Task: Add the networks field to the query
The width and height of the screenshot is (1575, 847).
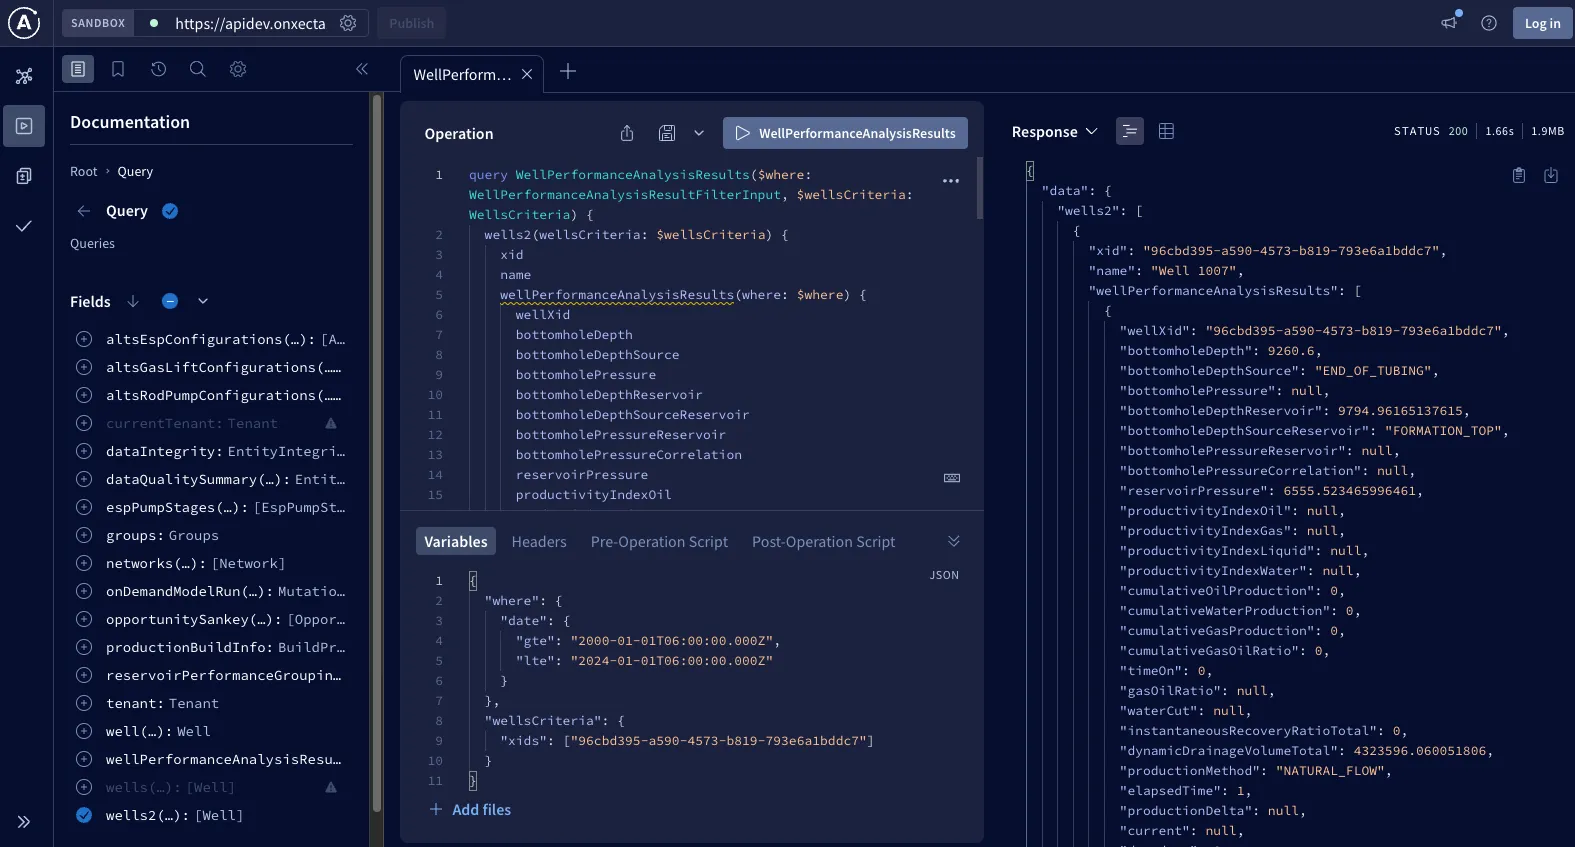Action: [x=84, y=563]
